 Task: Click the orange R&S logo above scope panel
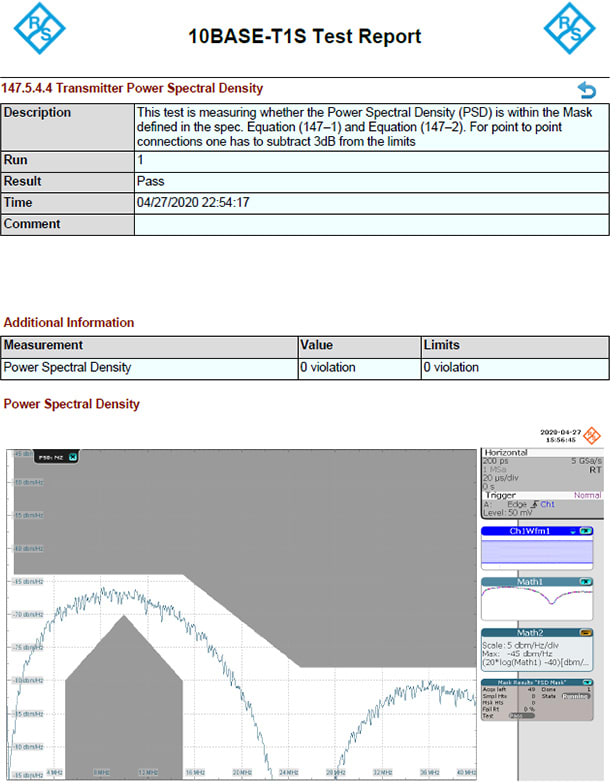pos(592,435)
